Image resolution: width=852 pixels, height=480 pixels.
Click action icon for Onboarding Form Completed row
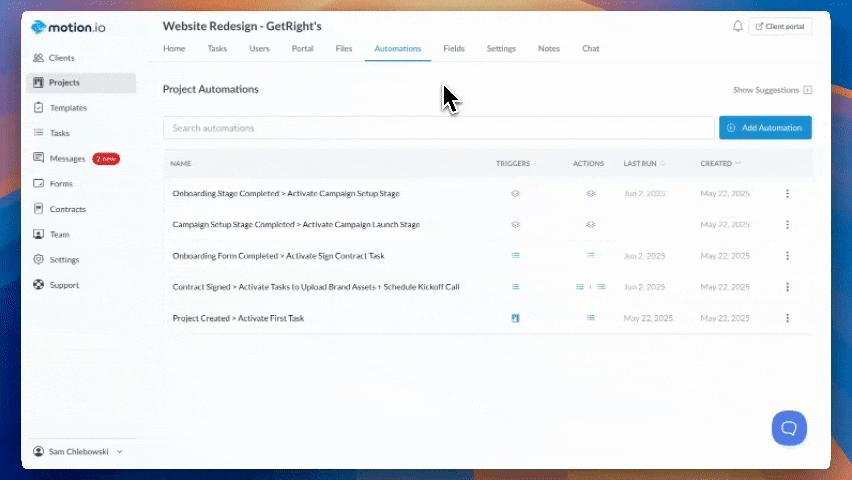[x=591, y=255]
